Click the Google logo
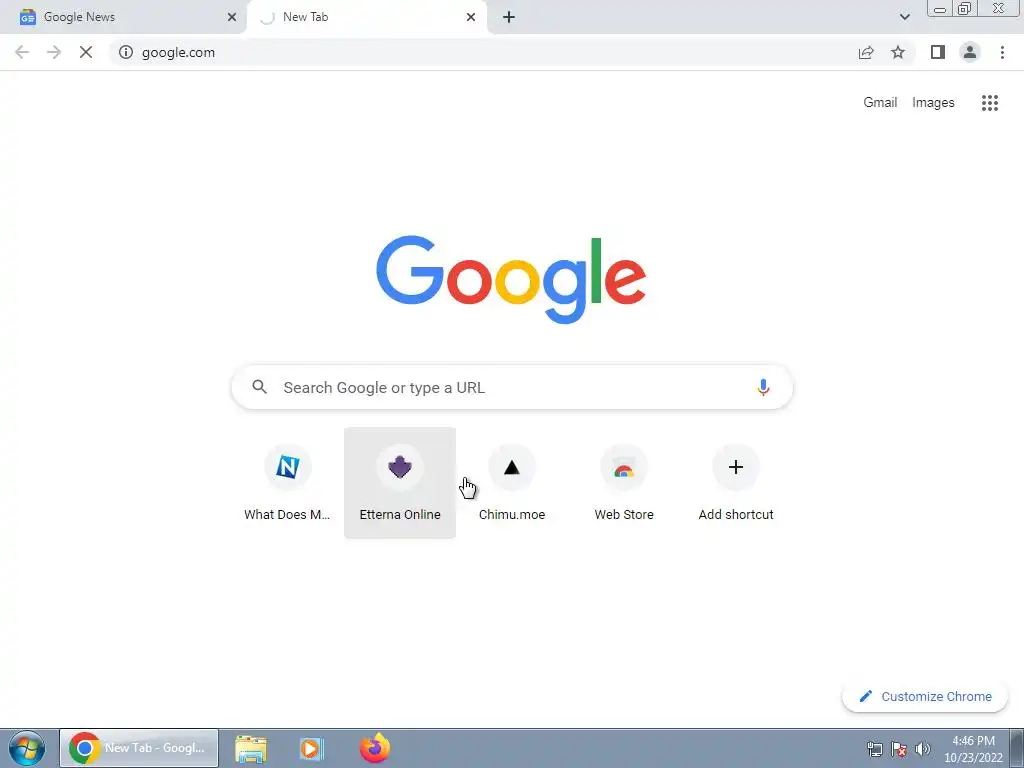The height and width of the screenshot is (768, 1024). [511, 279]
